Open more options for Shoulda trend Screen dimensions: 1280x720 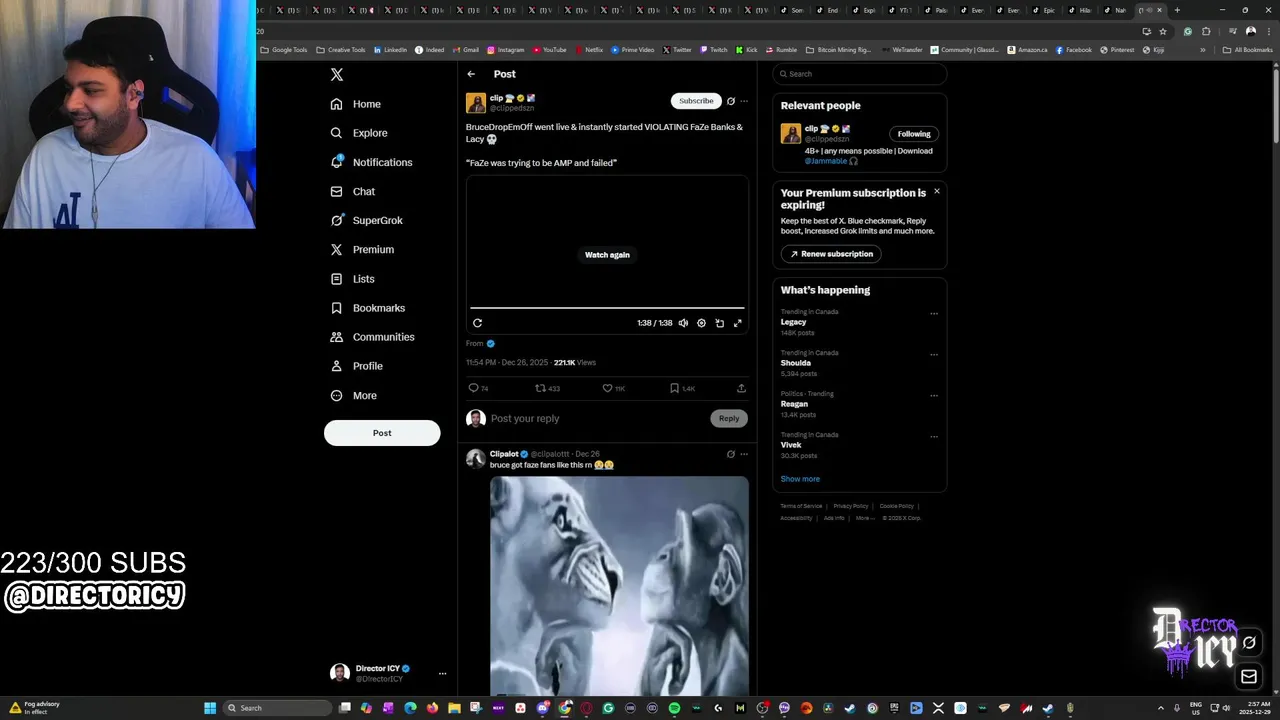pyautogui.click(x=934, y=354)
